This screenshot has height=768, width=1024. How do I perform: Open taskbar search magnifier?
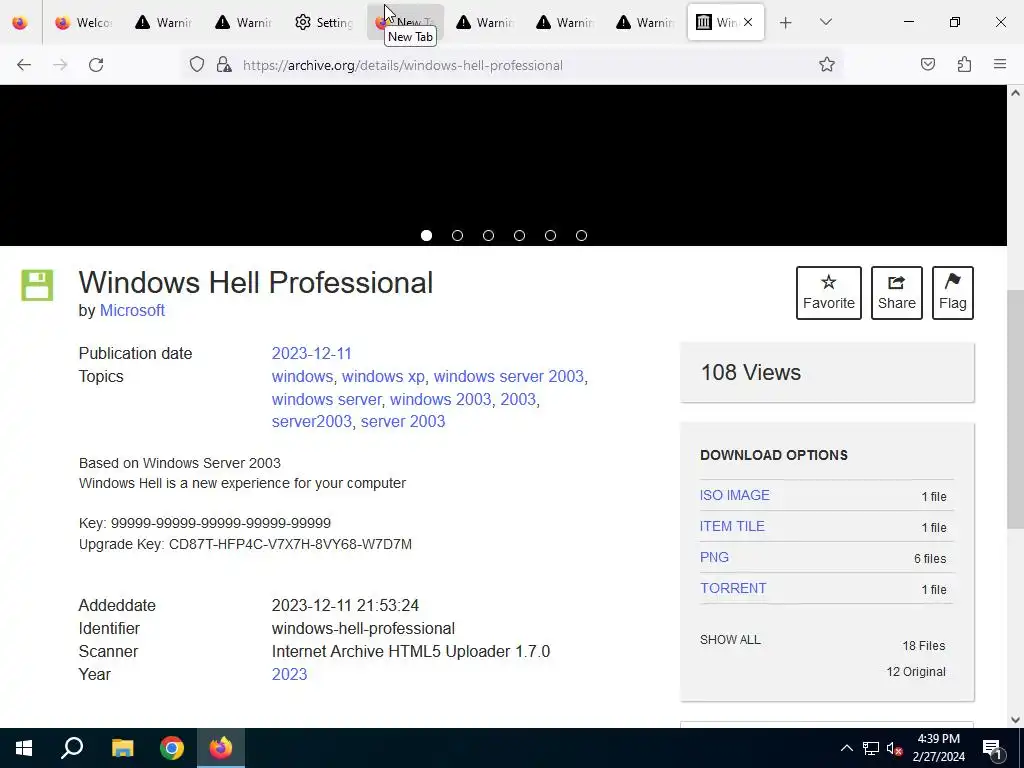72,748
